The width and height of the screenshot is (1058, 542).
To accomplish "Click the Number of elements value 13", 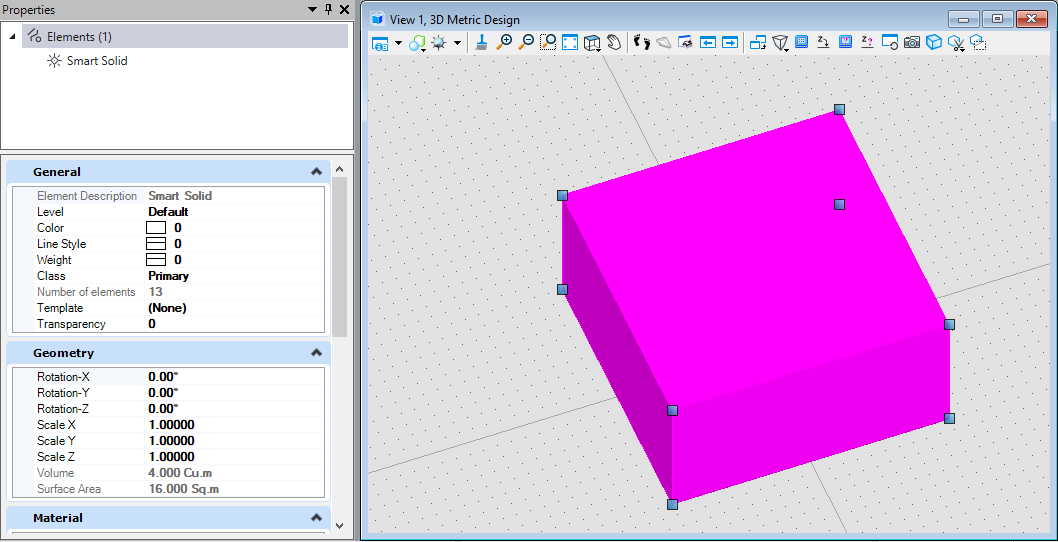I will click(155, 292).
